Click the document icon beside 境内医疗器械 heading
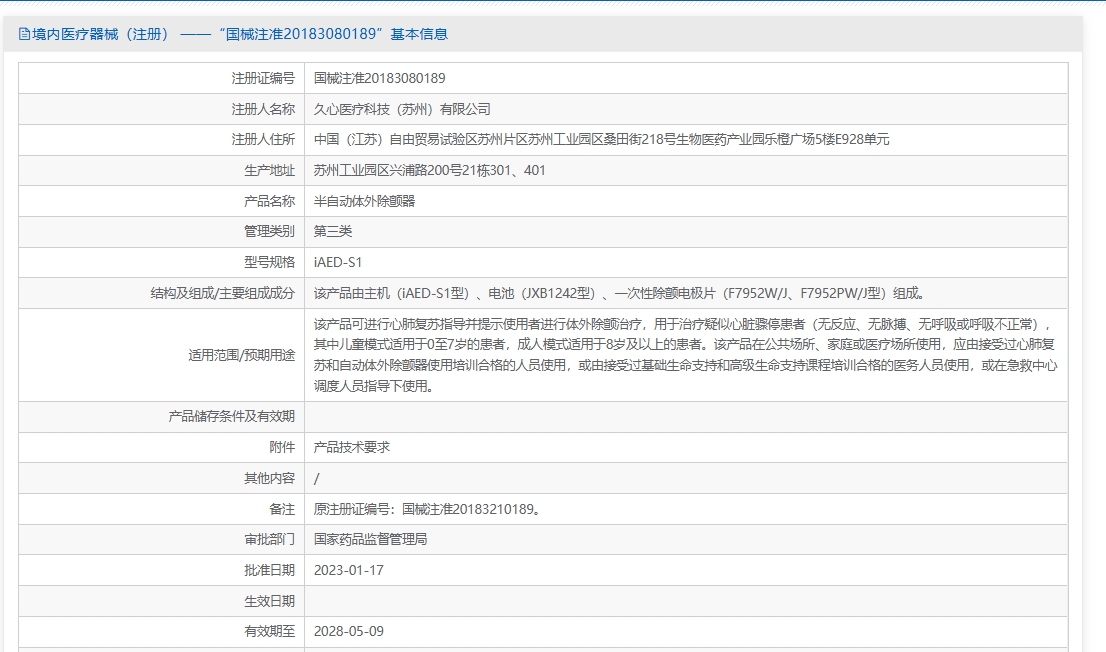This screenshot has height=652, width=1106. [24, 34]
